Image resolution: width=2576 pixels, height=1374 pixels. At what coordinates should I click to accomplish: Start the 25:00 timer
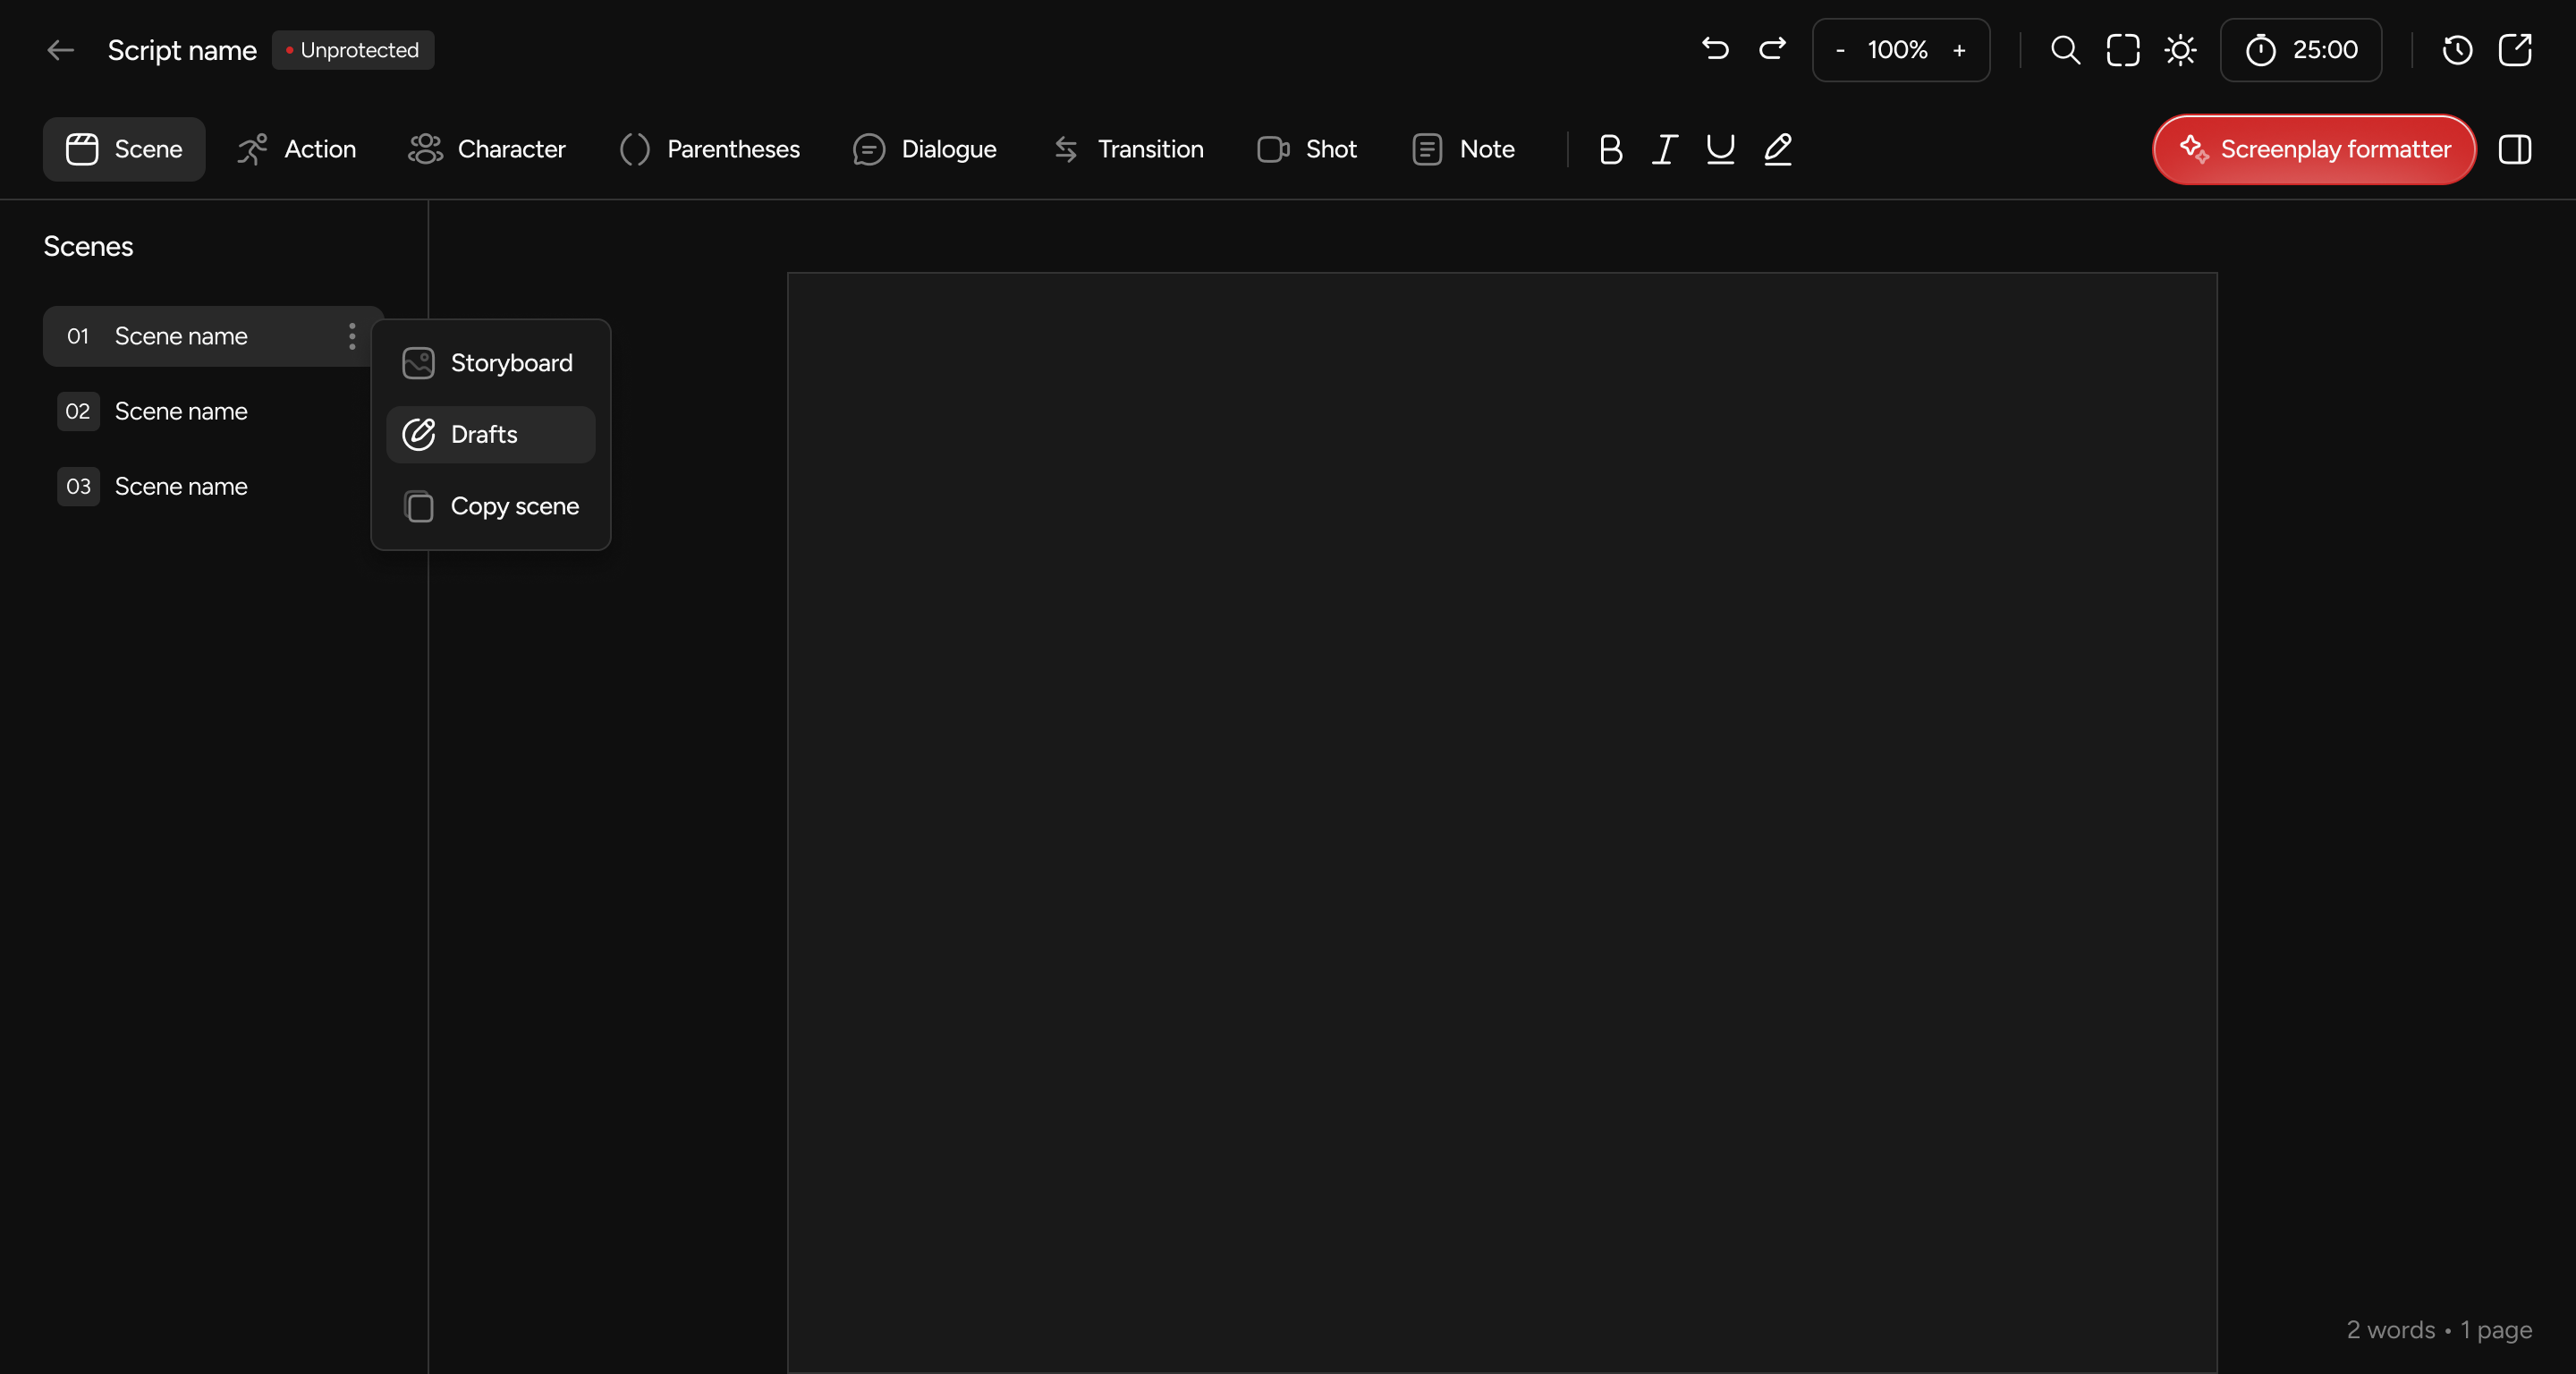2301,50
